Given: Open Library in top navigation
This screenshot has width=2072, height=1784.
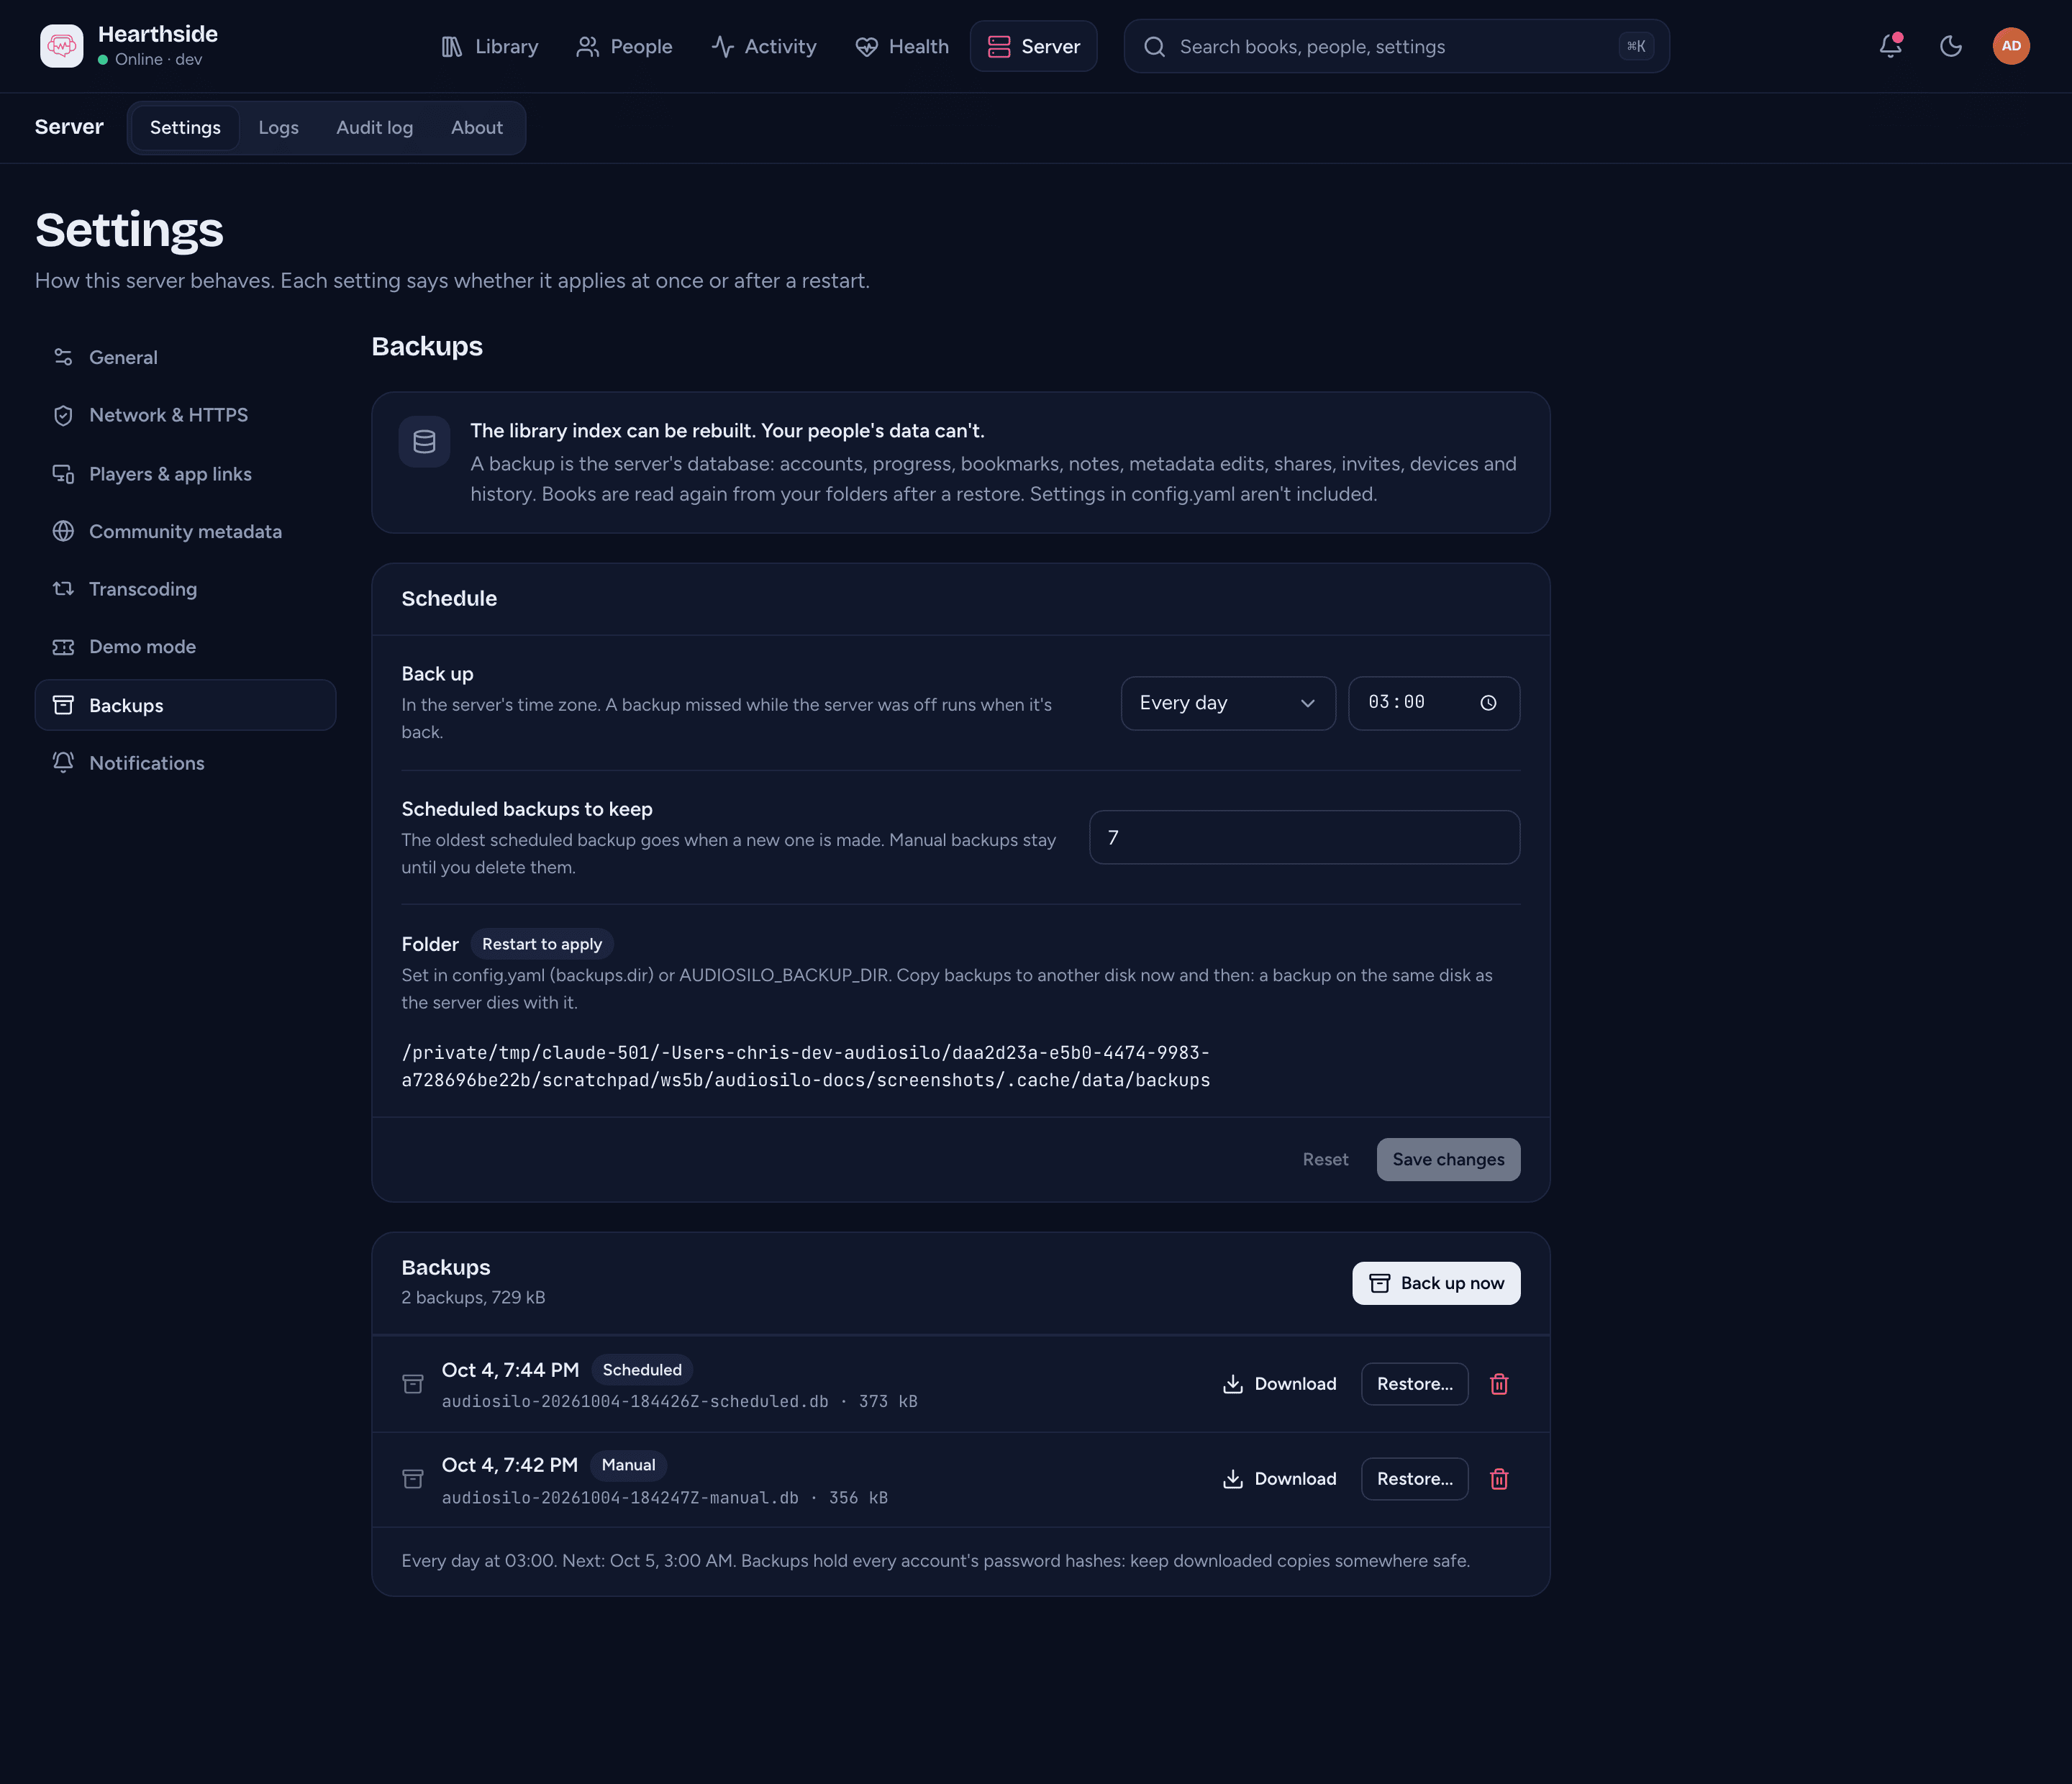Looking at the screenshot, I should (x=490, y=46).
